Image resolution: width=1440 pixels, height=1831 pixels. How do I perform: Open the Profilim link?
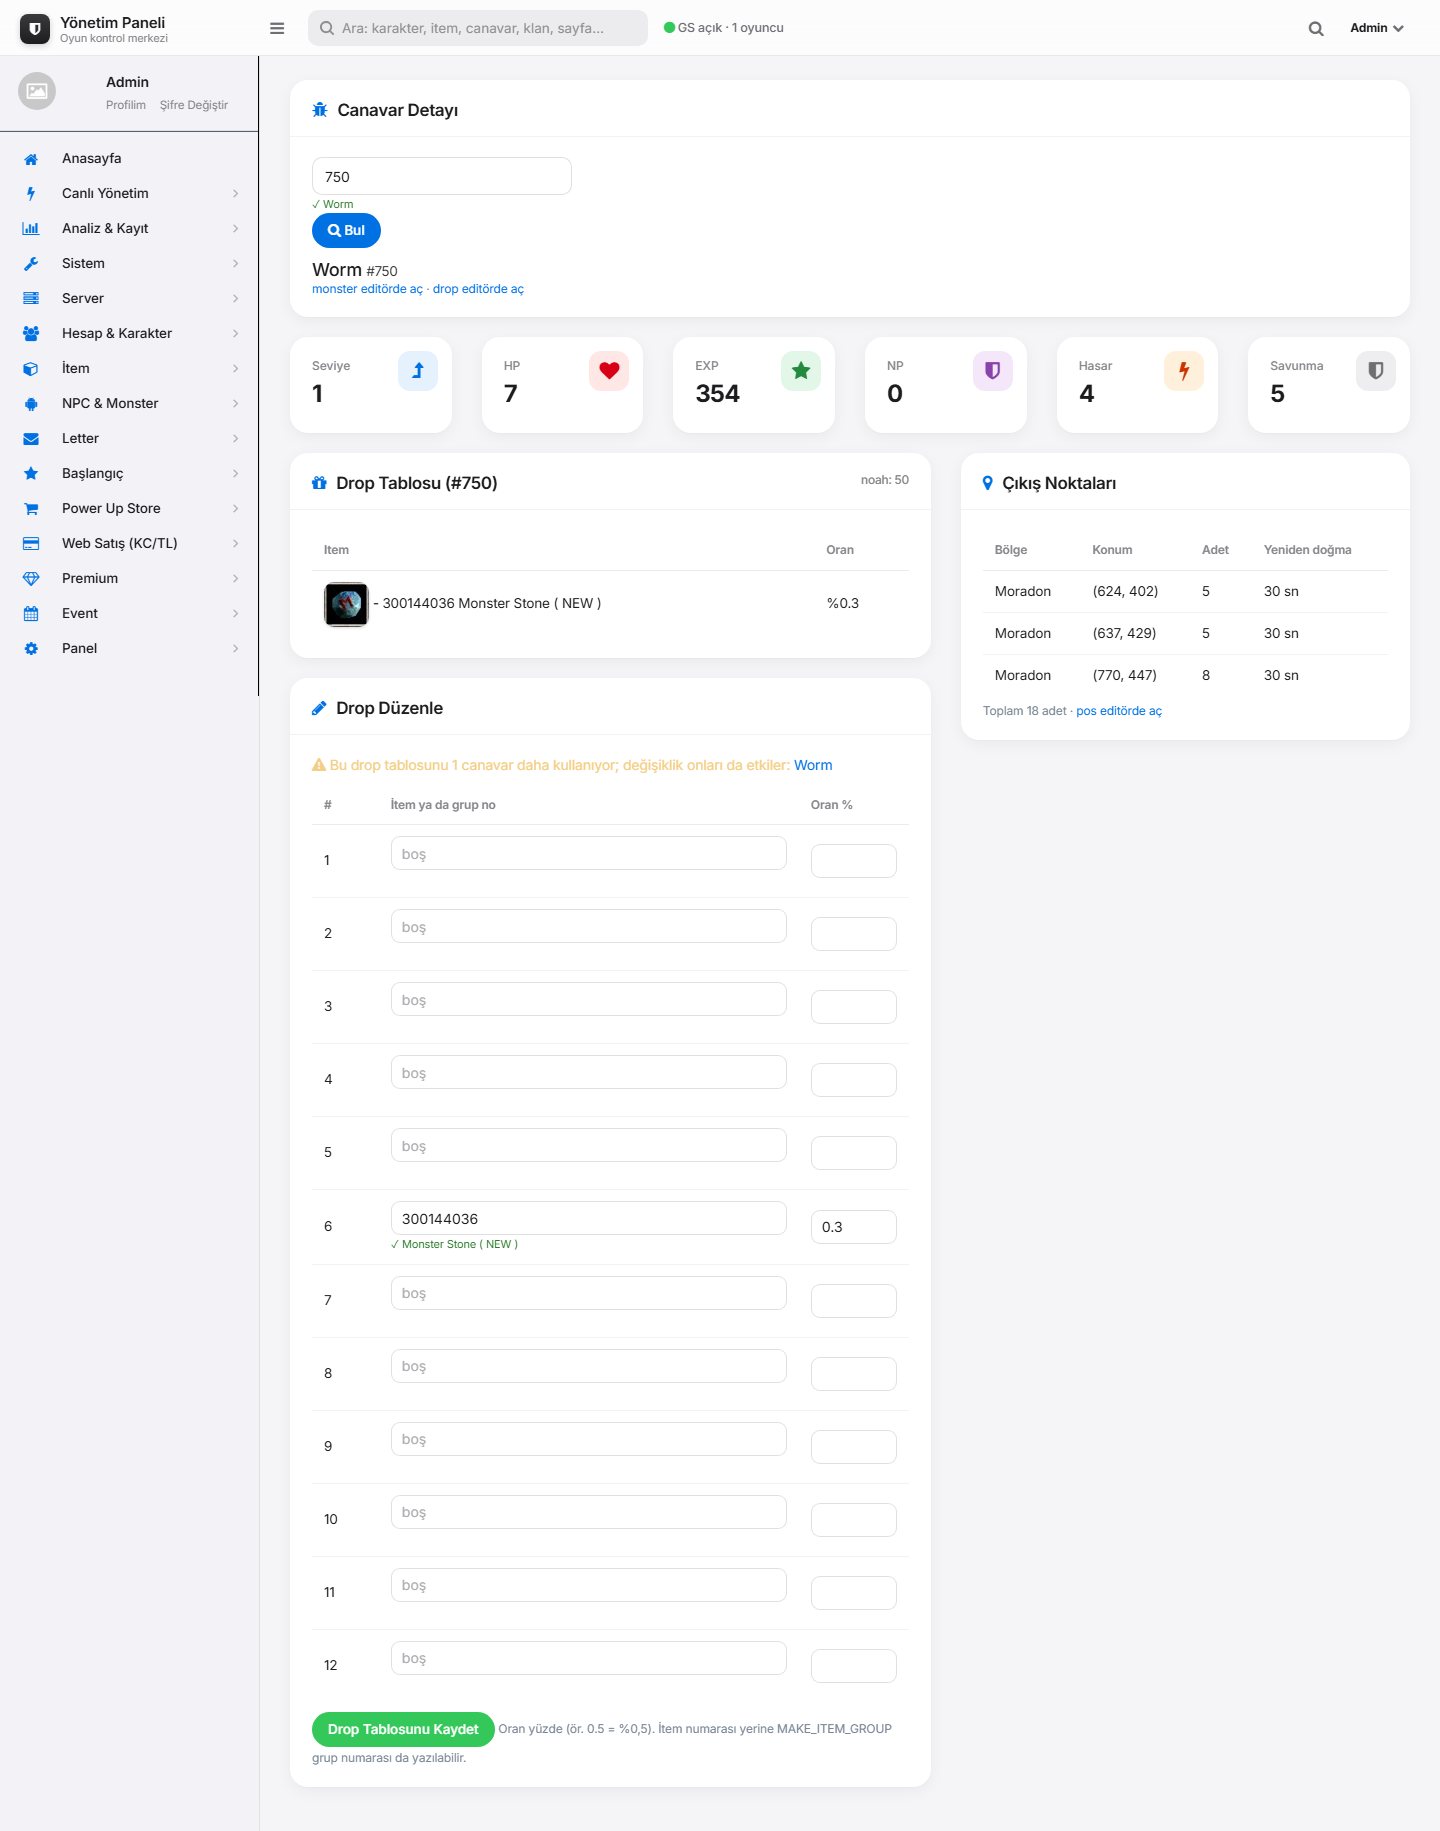(x=126, y=105)
